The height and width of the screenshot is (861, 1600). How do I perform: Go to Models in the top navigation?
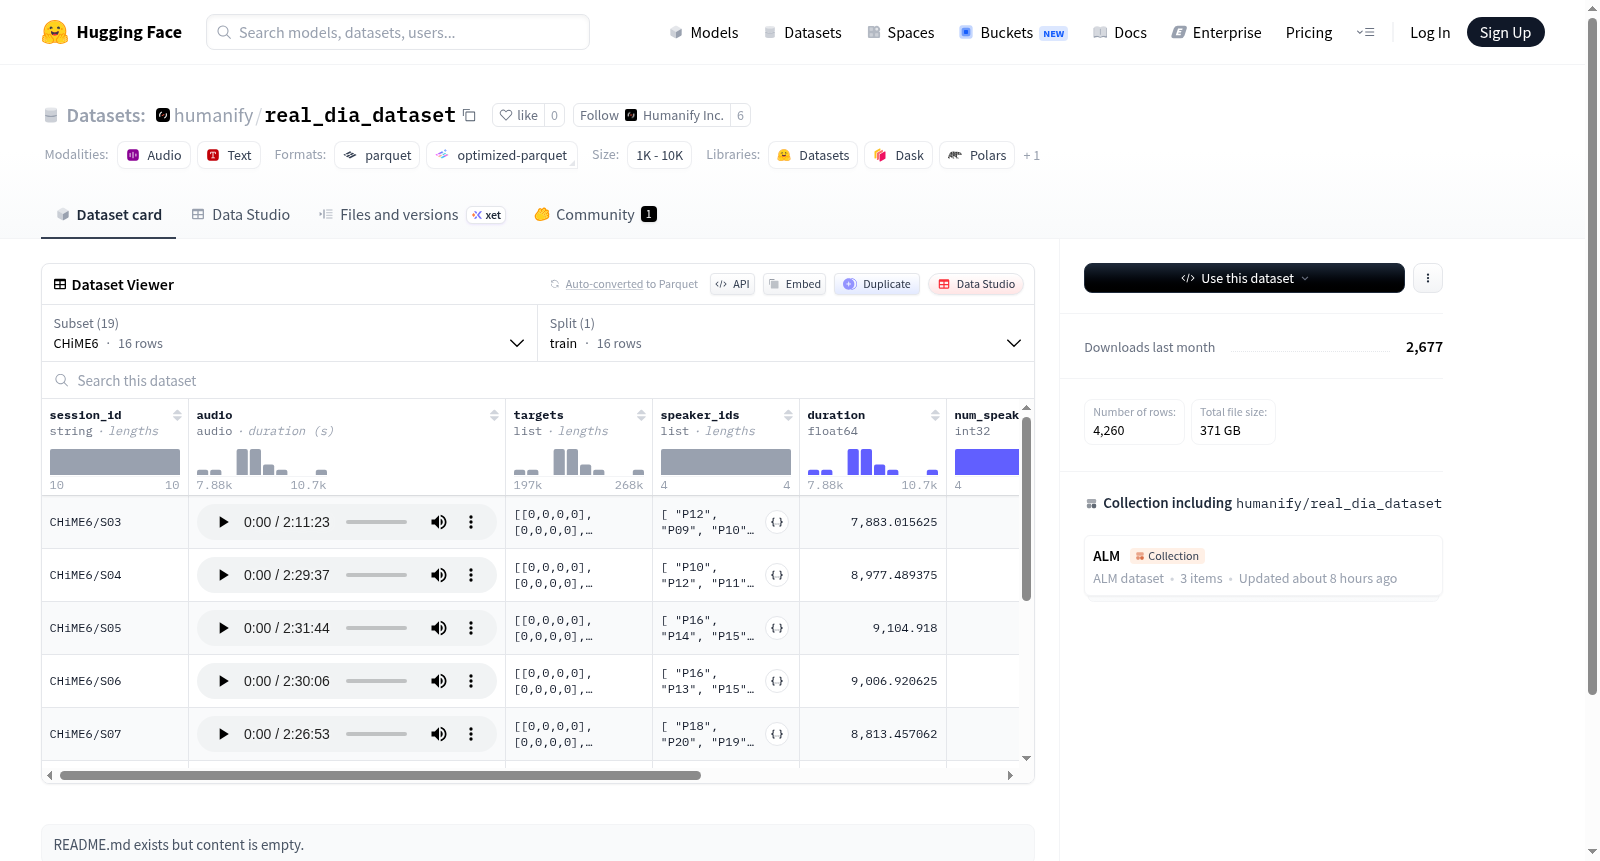click(704, 32)
